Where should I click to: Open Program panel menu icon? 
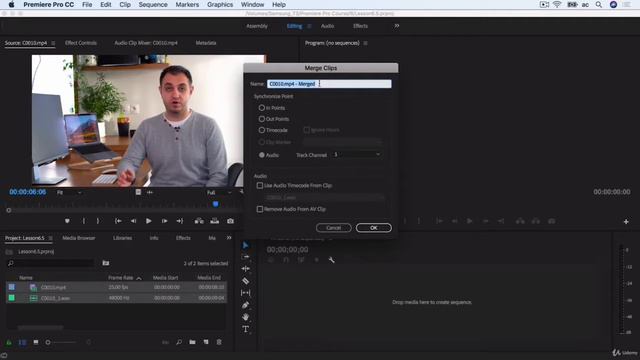(365, 43)
